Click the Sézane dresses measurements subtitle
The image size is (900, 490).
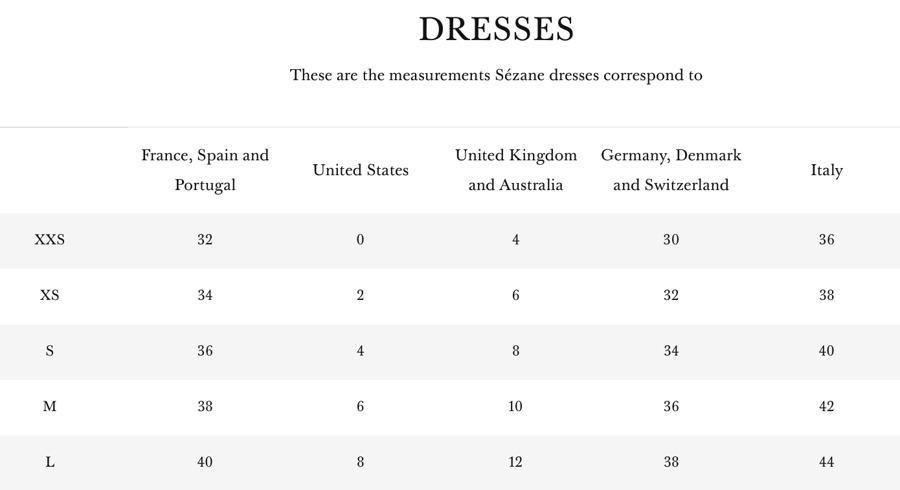[496, 75]
